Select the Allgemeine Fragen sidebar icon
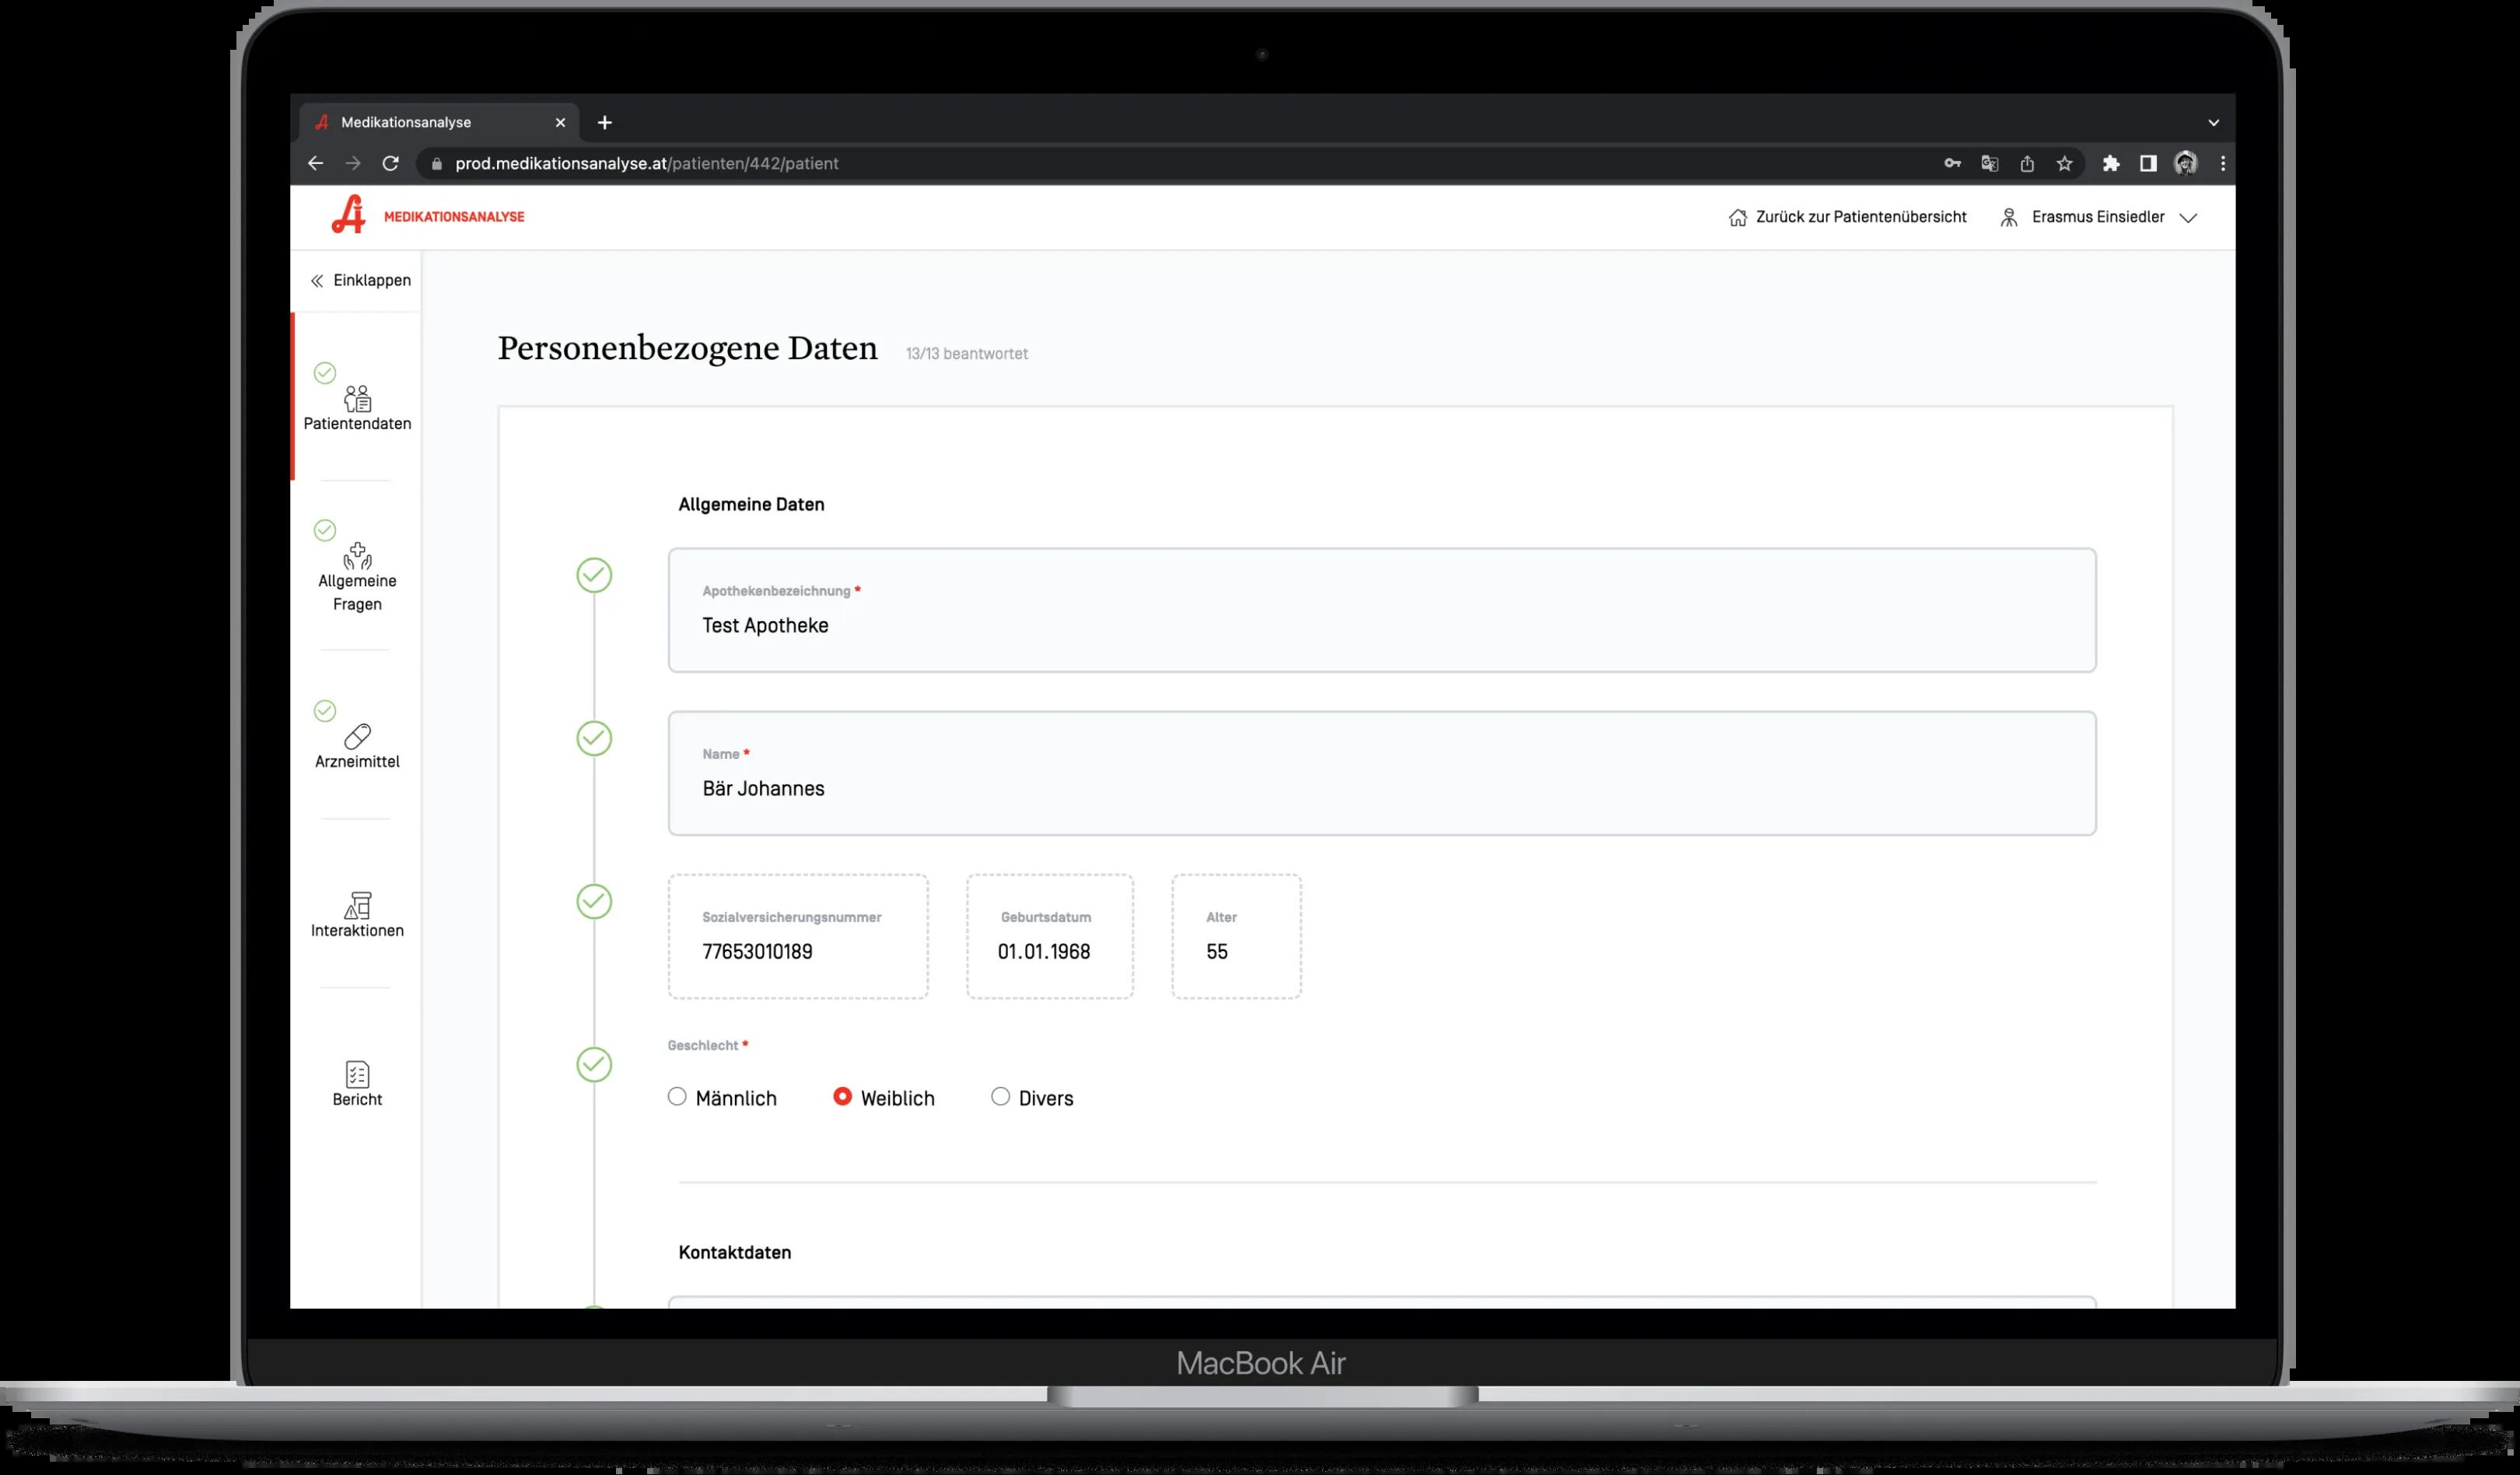 coord(357,556)
